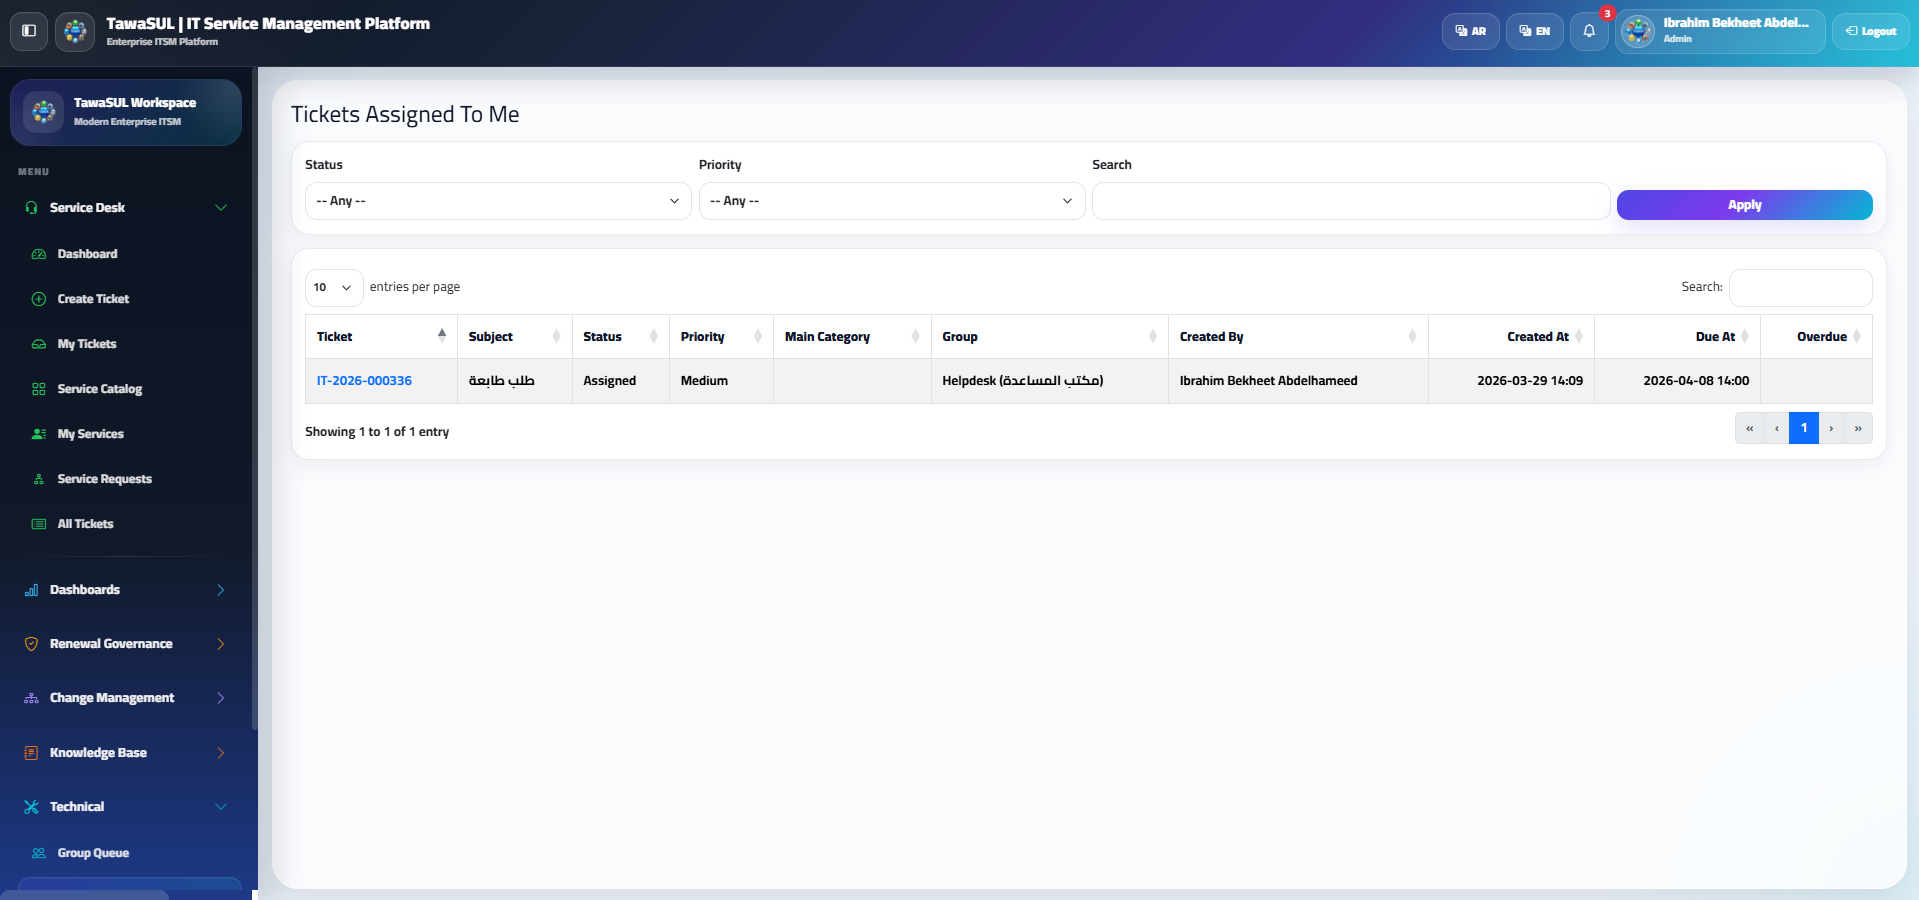Collapse the Service Desk menu
The height and width of the screenshot is (900, 1919).
click(x=221, y=208)
